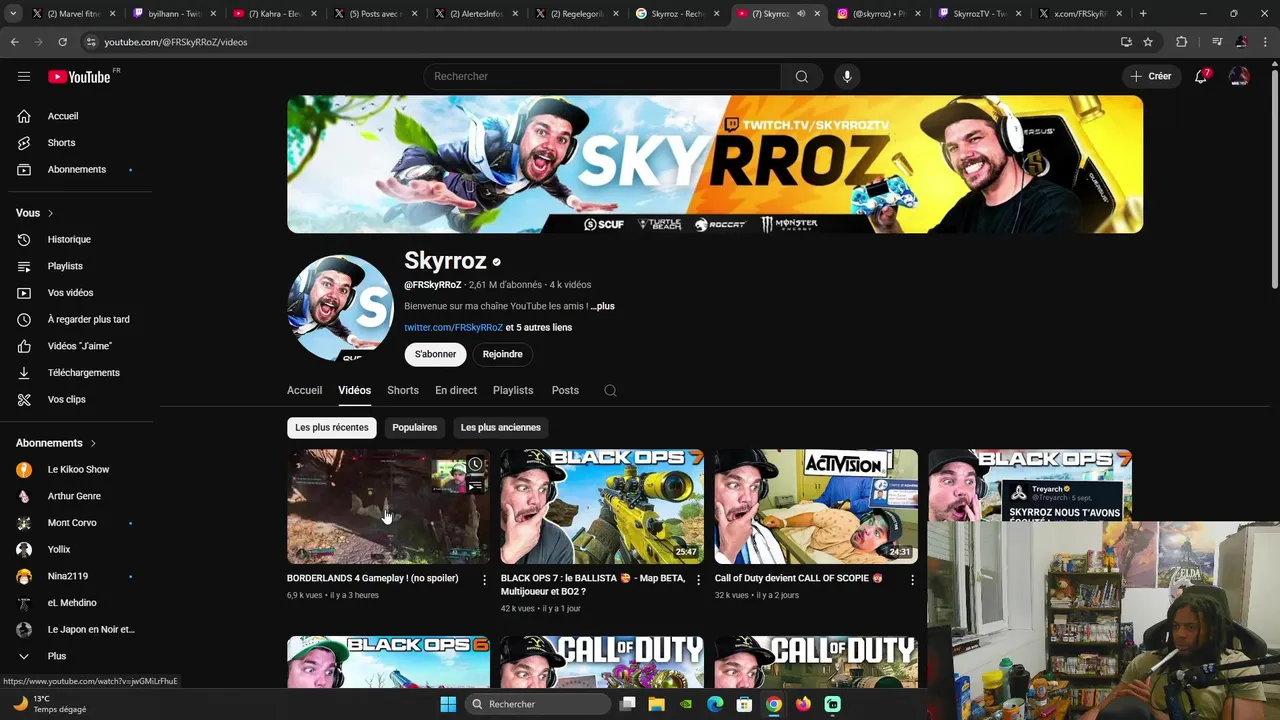Expand the Vous section chevron

(50, 213)
